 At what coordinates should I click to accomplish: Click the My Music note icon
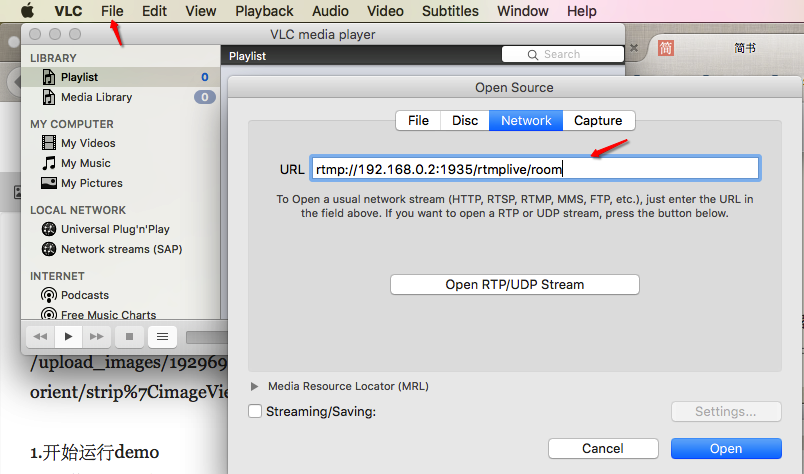coord(49,163)
